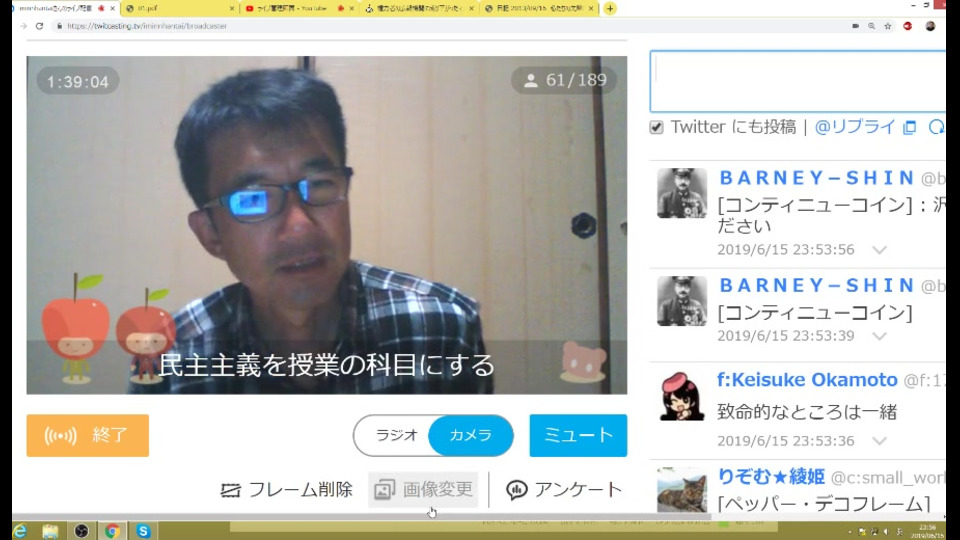Toggle the Twitterにも投稿 checkbox
960x540 pixels.
pyautogui.click(x=656, y=127)
